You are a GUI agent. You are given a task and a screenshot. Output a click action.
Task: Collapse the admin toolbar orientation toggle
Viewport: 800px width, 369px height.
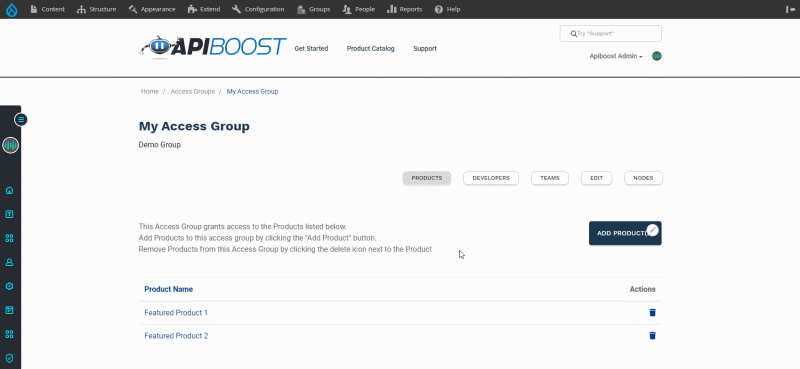(790, 9)
